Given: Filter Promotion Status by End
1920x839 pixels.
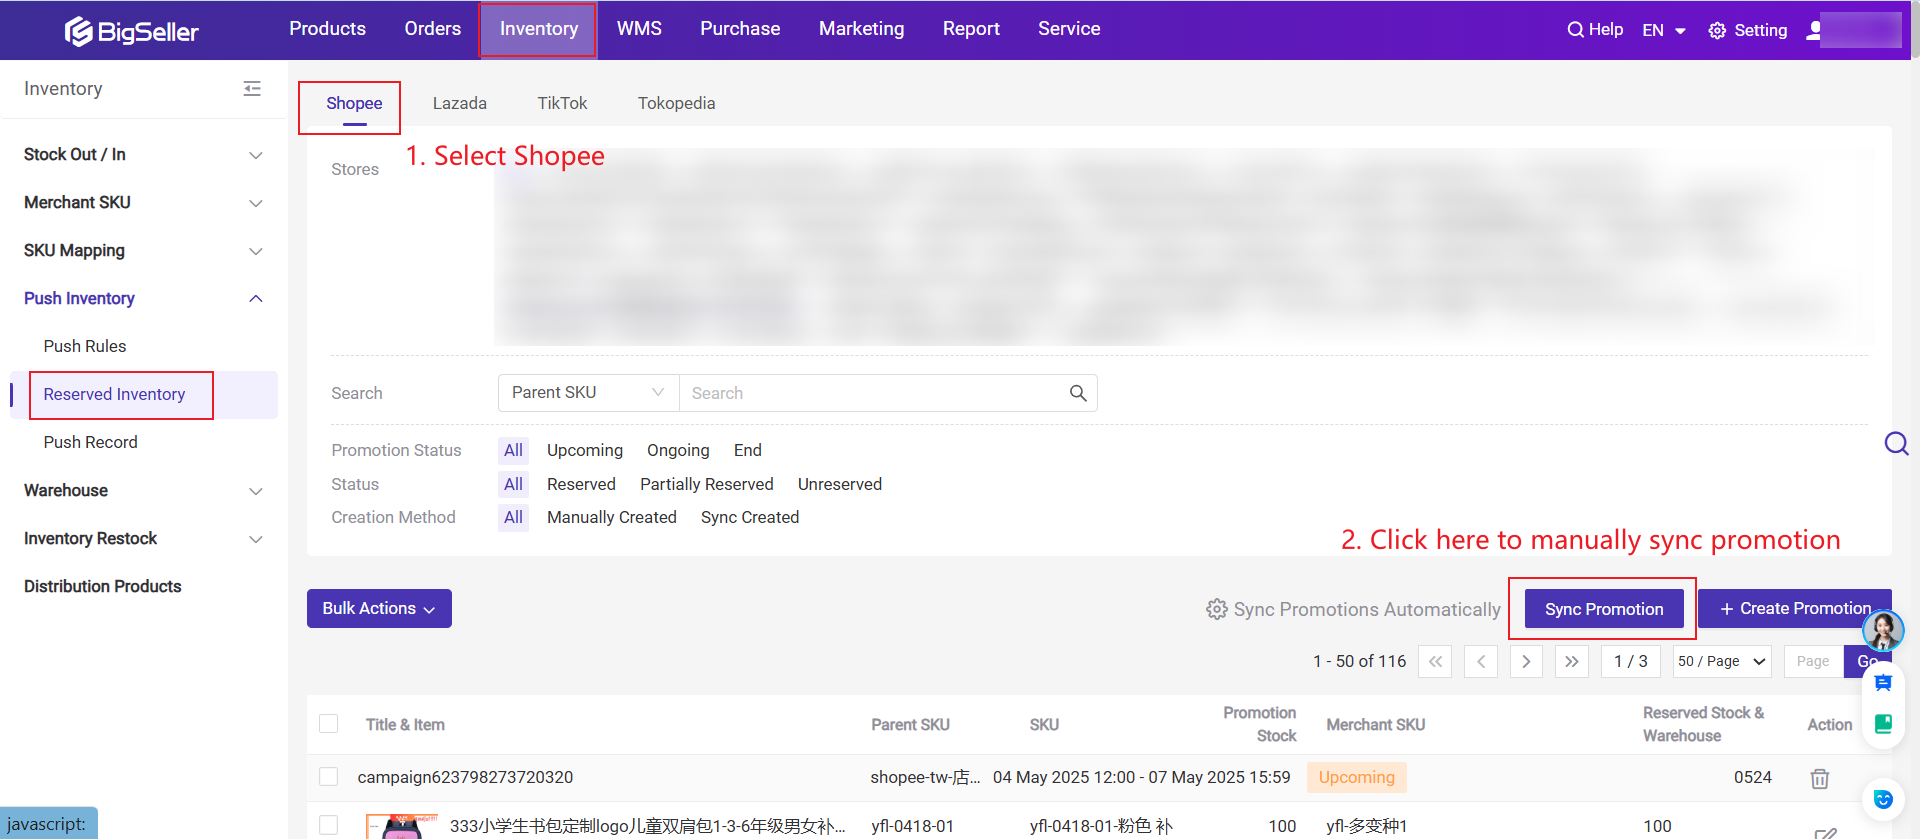Looking at the screenshot, I should click(x=748, y=450).
